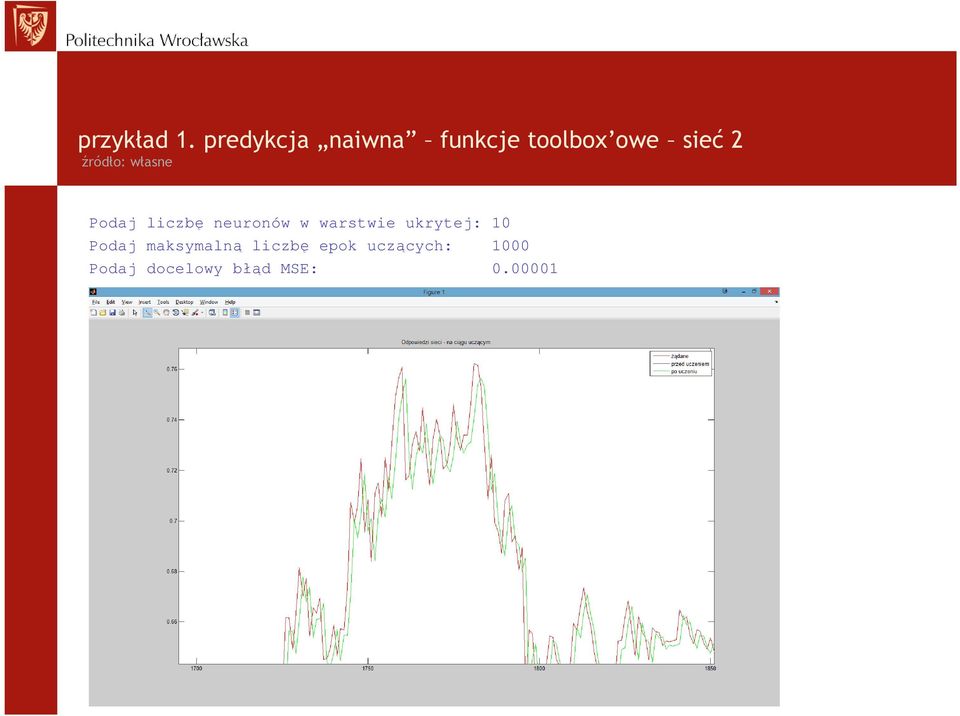960x716 pixels.
Task: Click the Show Plot Tools and Dock icon
Action: pyautogui.click(x=257, y=312)
